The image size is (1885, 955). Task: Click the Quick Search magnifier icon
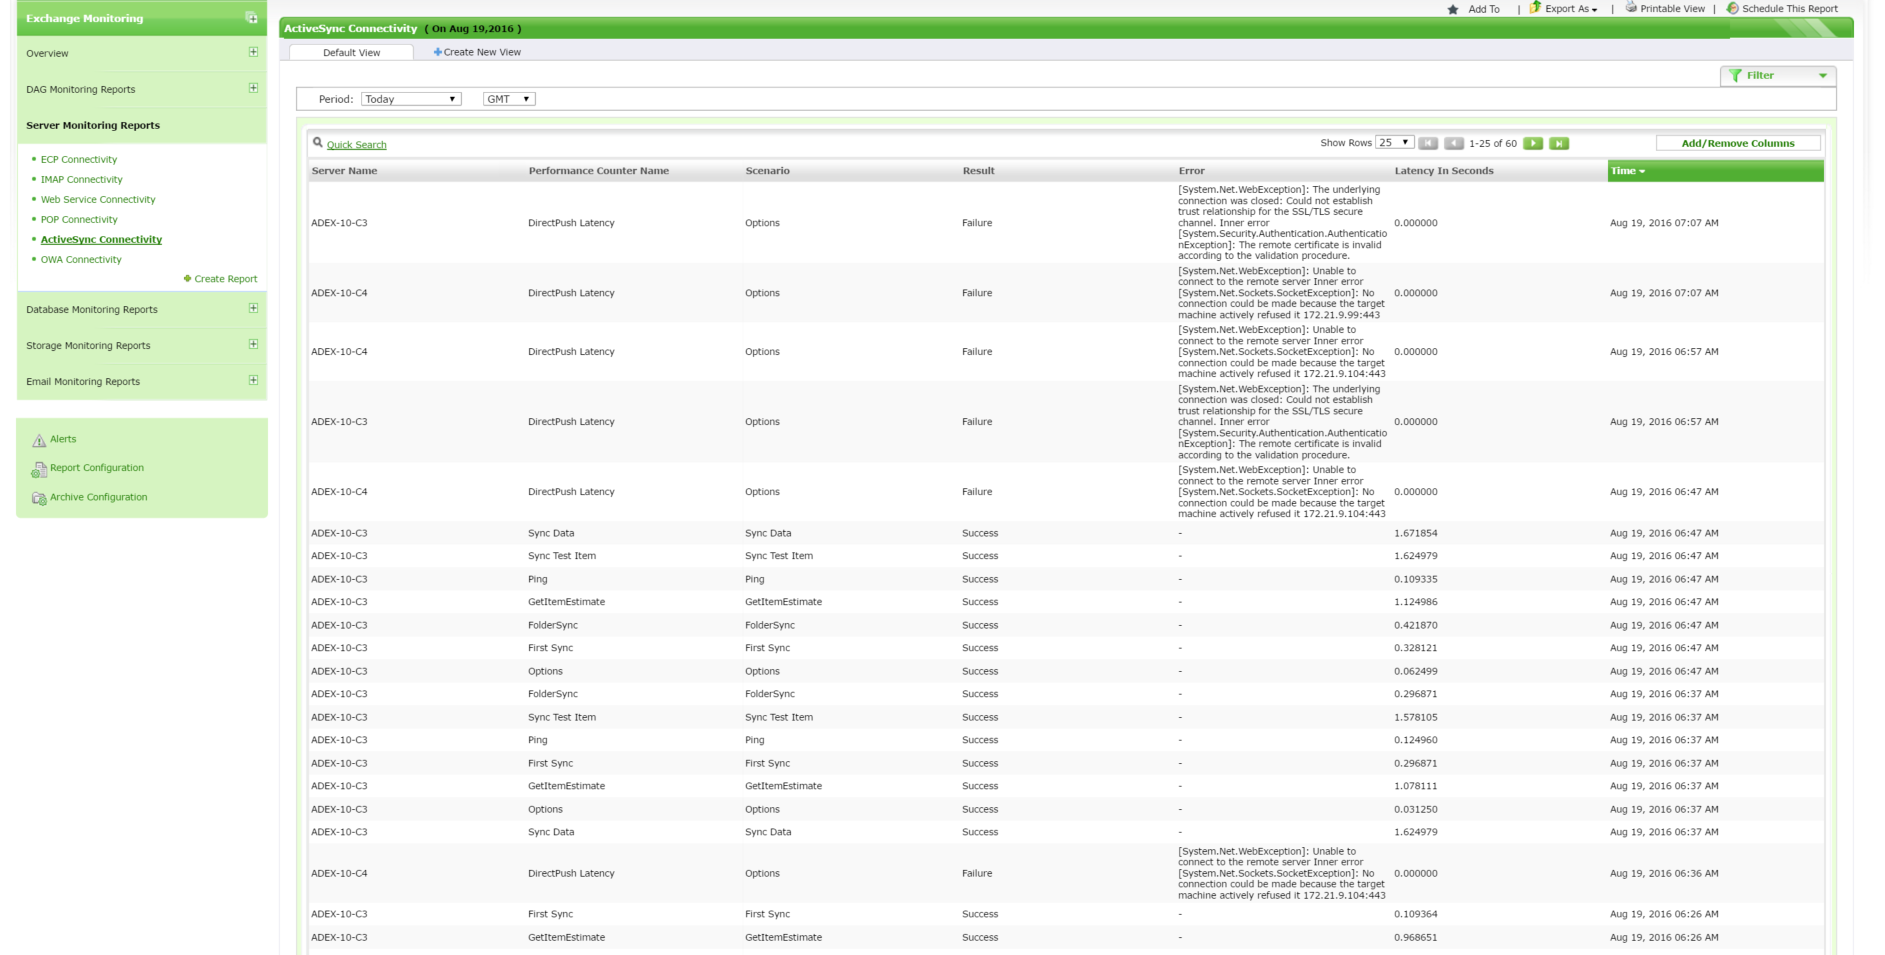(x=318, y=143)
